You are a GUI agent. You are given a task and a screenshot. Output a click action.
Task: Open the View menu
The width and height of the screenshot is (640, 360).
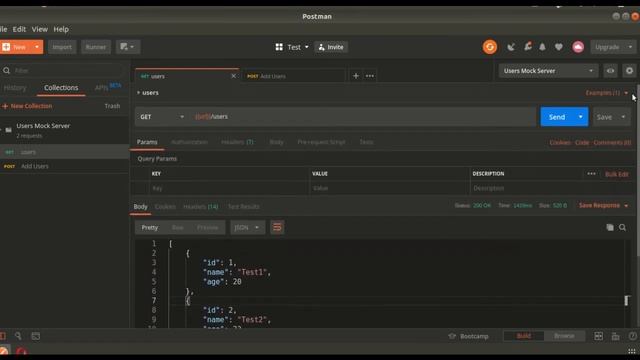point(40,29)
